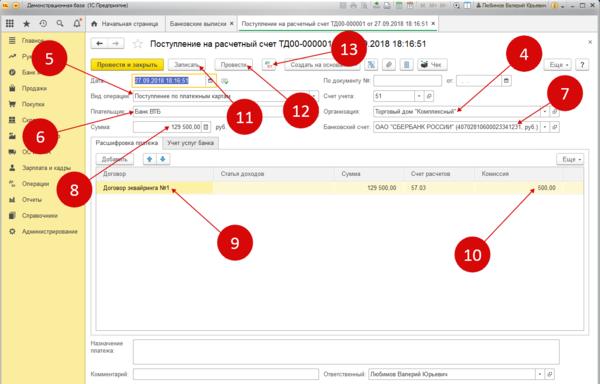This screenshot has width=600, height=384.
Task: Click the Дата input field
Action: (169, 81)
